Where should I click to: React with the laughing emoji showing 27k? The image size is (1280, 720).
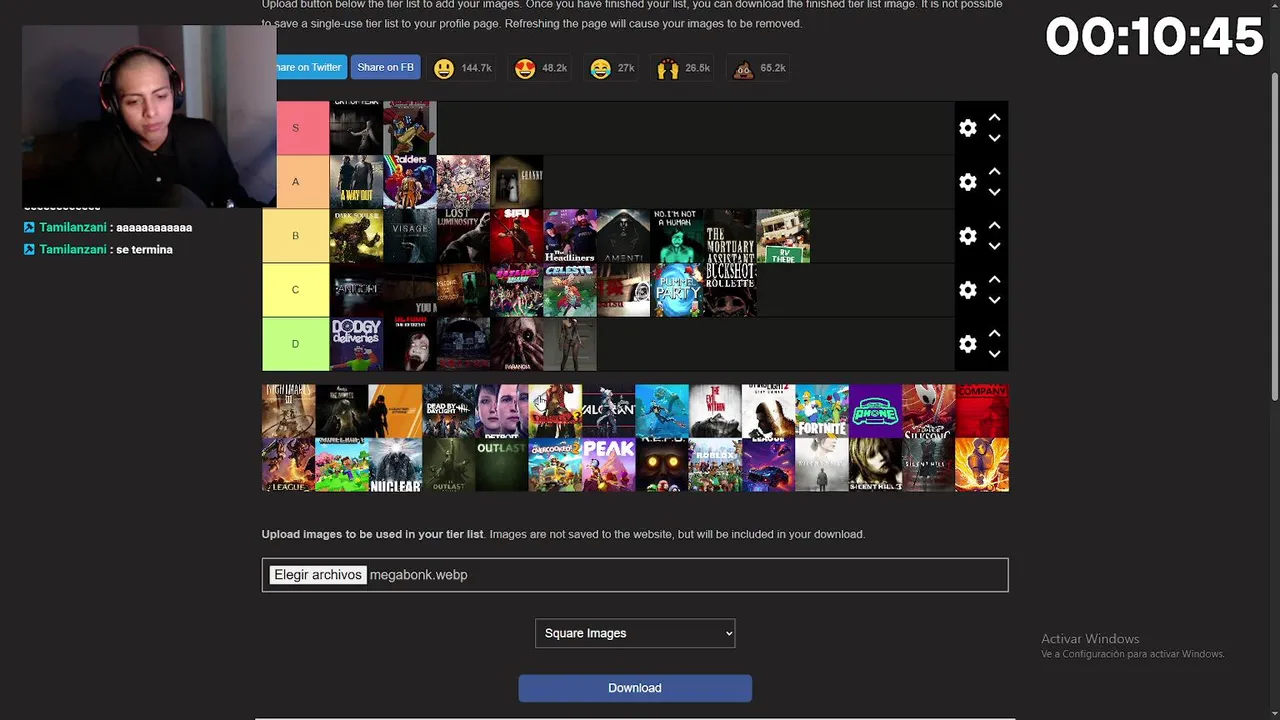(x=612, y=68)
